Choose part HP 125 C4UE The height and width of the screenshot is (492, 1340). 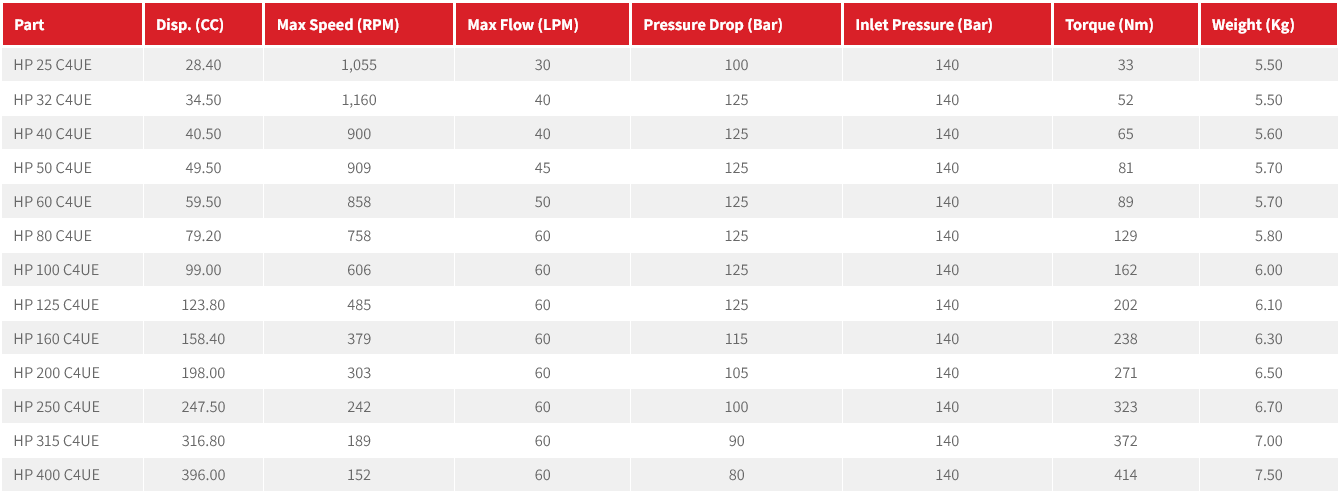click(x=56, y=304)
